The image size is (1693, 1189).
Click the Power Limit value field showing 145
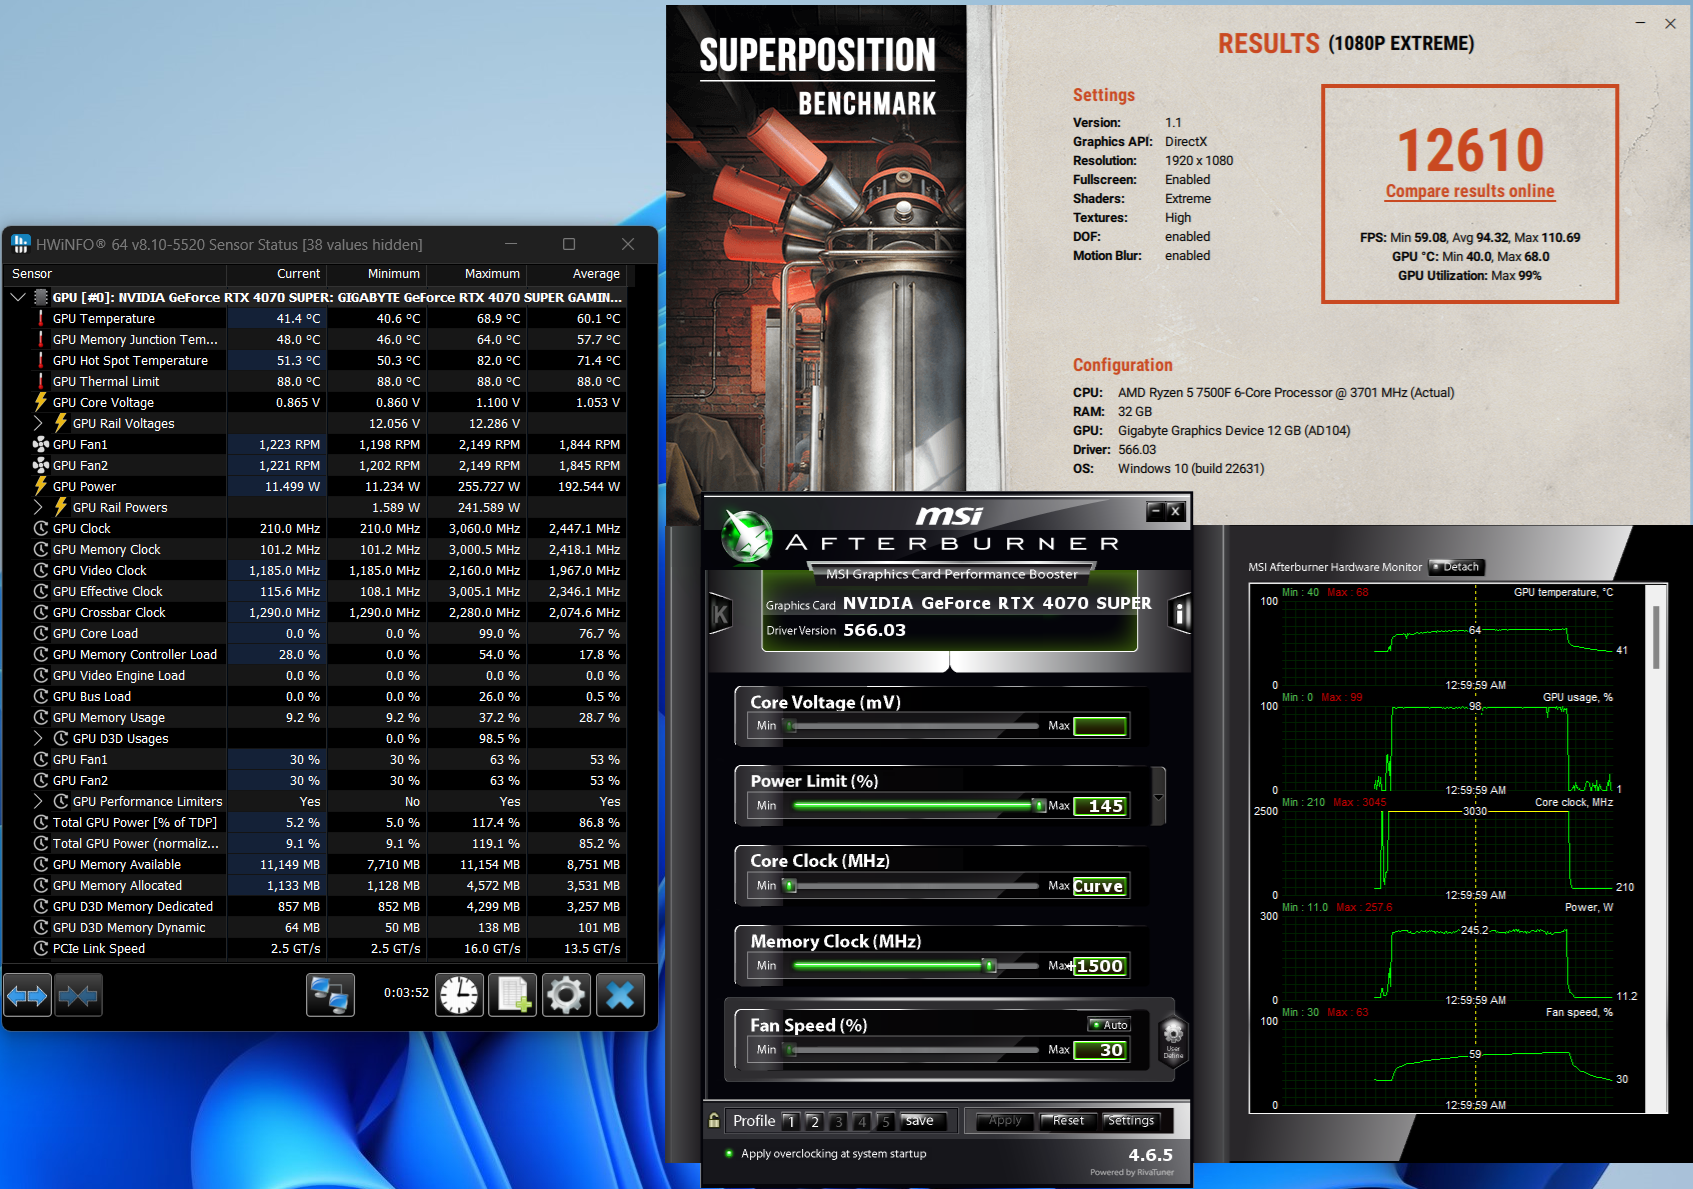(x=1100, y=806)
